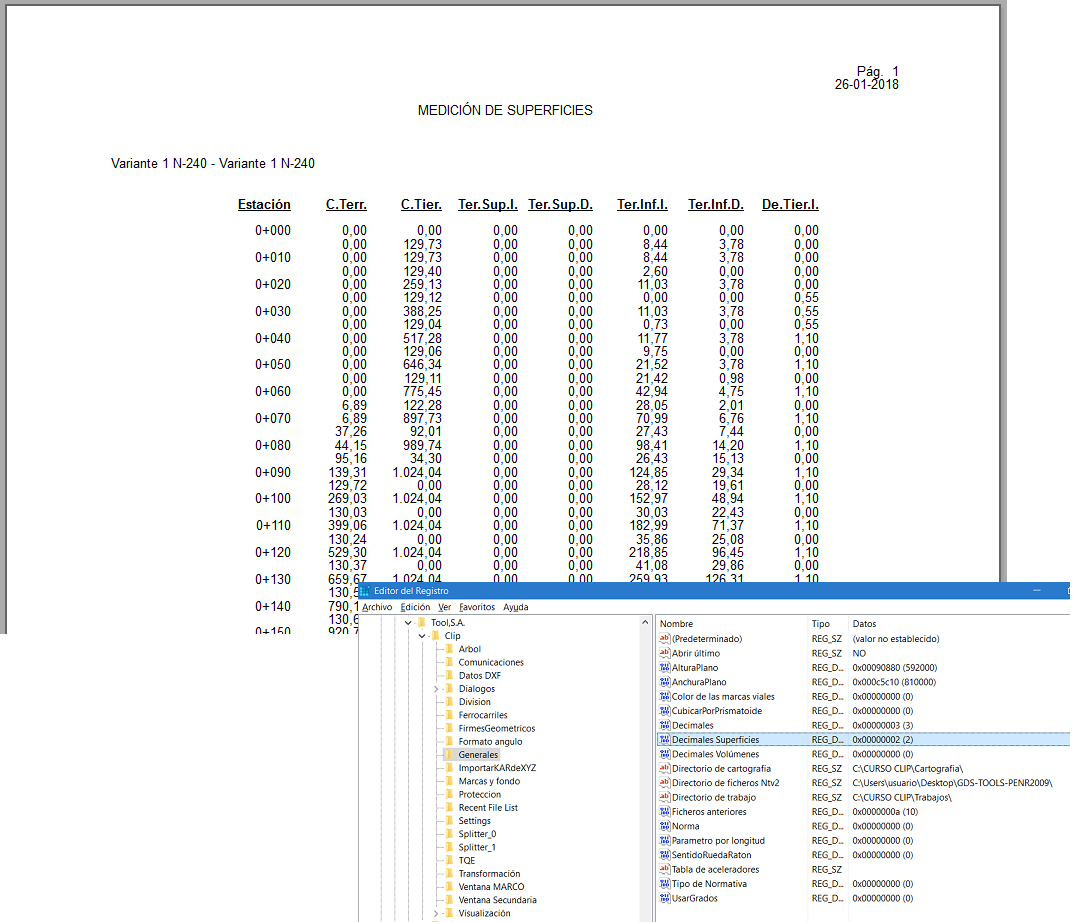1074x922 pixels.
Task: Open the Ver menu
Action: (445, 607)
